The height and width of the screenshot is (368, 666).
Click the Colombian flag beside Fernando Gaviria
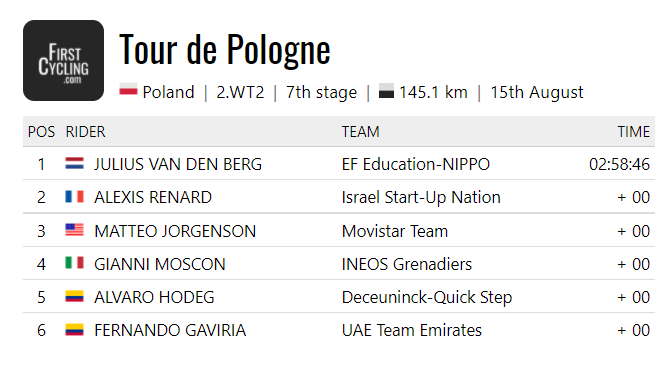74,329
